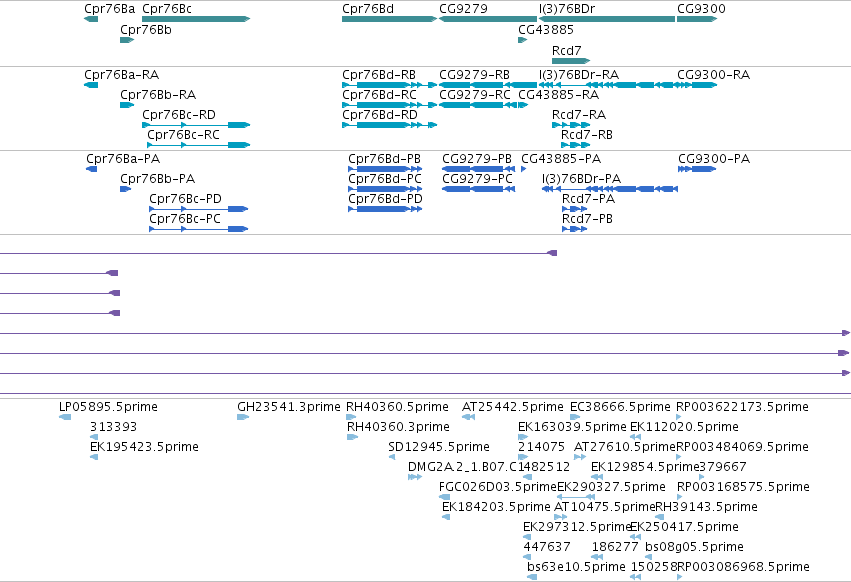851x582 pixels.
Task: Click the CG9300-RA transcript
Action: pyautogui.click(x=697, y=85)
